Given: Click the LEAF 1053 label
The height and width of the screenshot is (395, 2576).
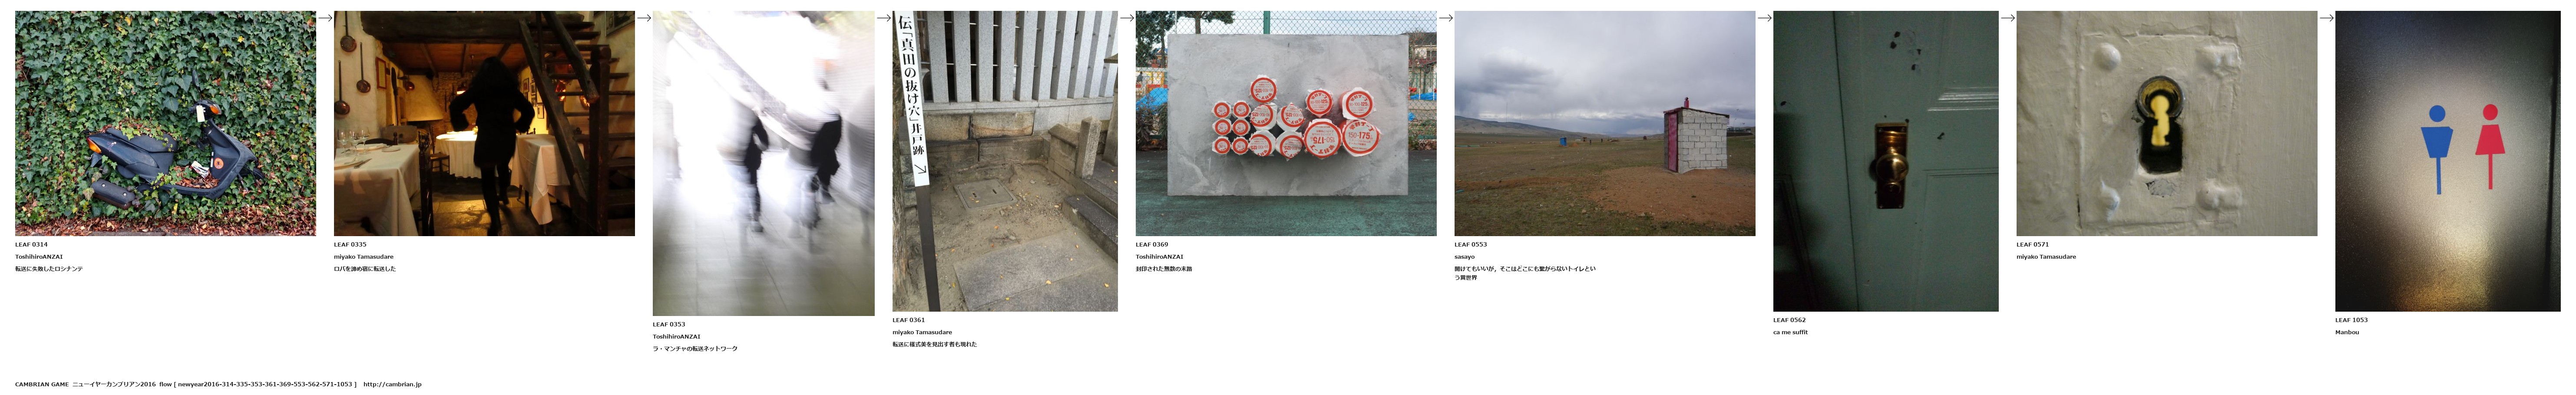Looking at the screenshot, I should click(x=2352, y=320).
